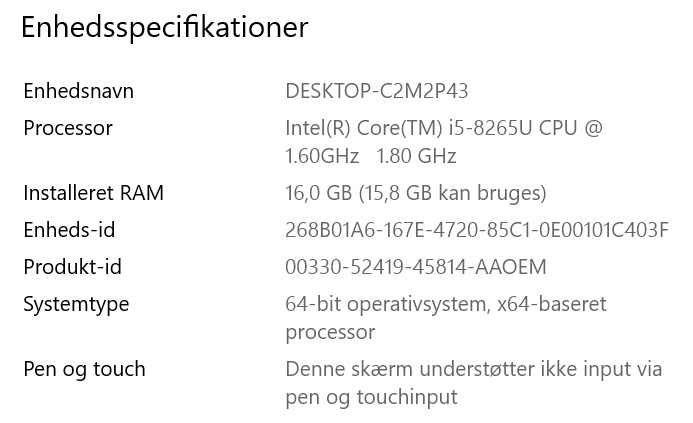Screen dimensions: 693x423
Task: Select the device ID starting with 268B01A6
Action: pyautogui.click(x=477, y=230)
